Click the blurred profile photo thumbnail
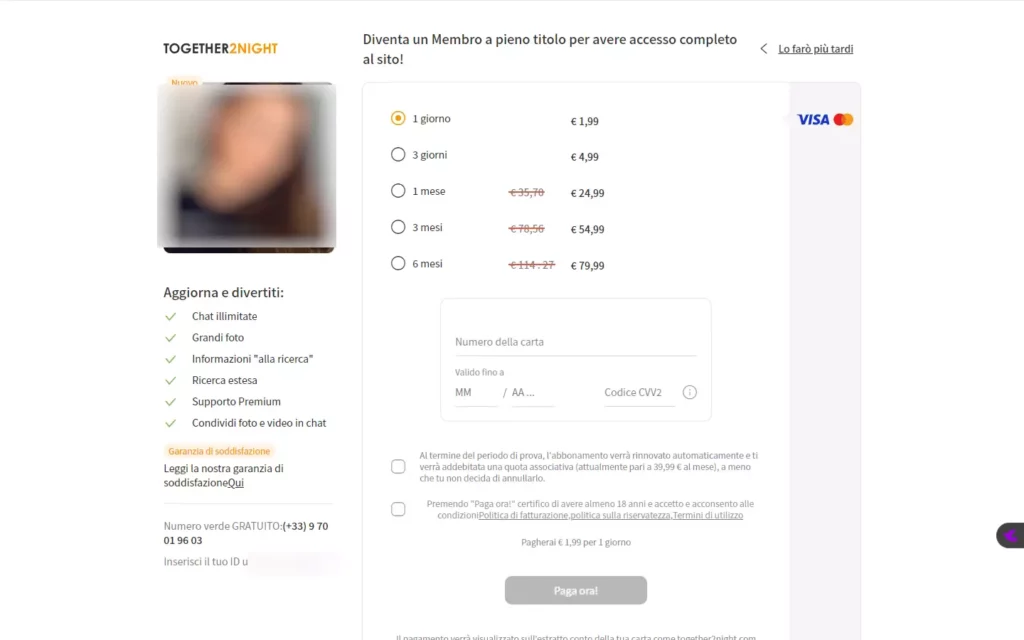Viewport: 1024px width, 640px height. point(248,167)
